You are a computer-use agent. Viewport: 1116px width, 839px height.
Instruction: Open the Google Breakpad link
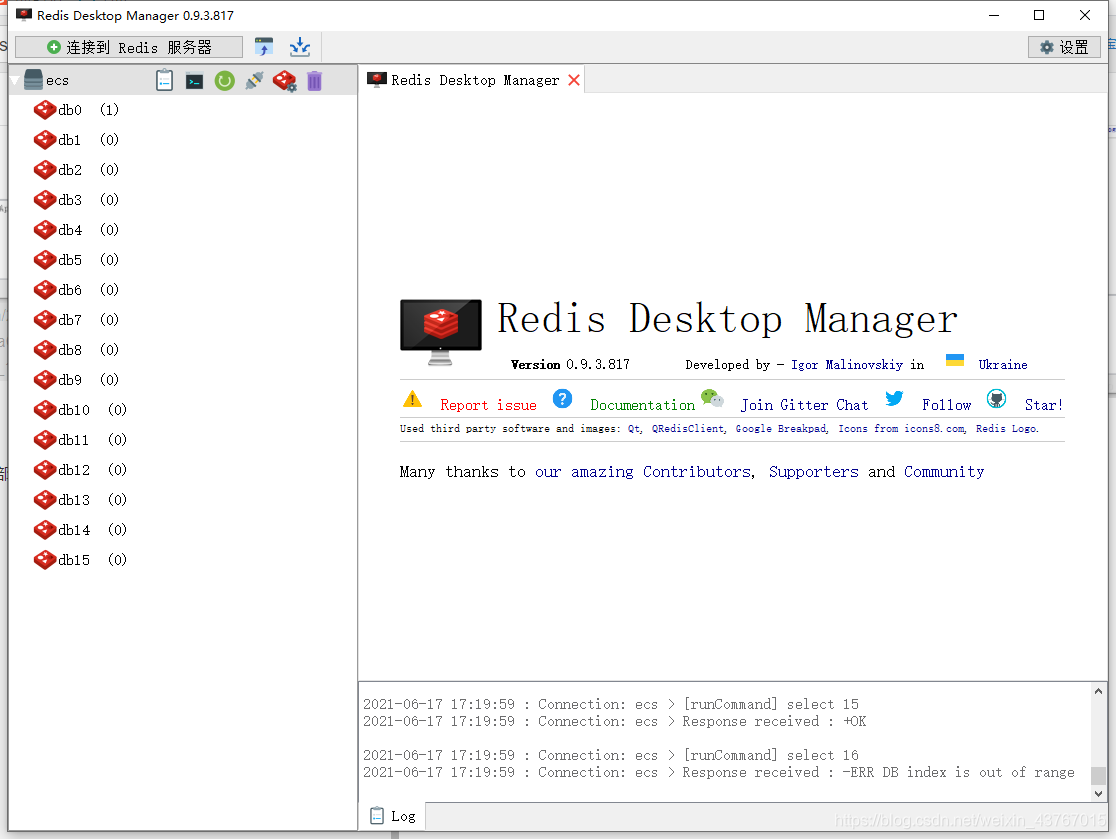tap(781, 428)
